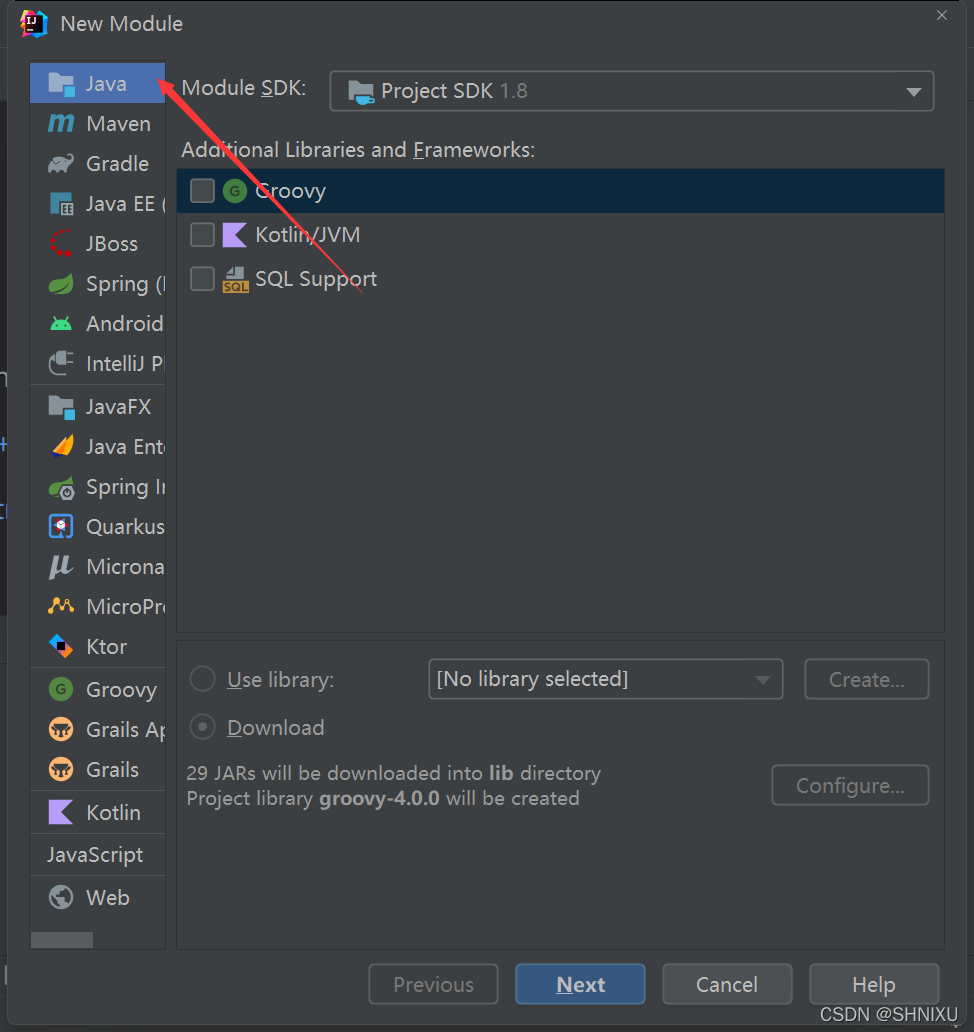Open the No library selected combo box
Viewport: 974px width, 1032px height.
605,679
